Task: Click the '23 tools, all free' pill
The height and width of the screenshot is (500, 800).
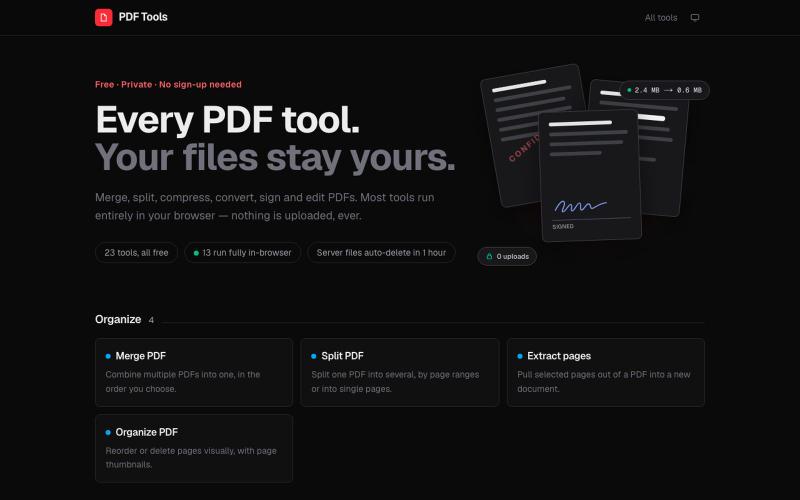Action: coord(136,253)
